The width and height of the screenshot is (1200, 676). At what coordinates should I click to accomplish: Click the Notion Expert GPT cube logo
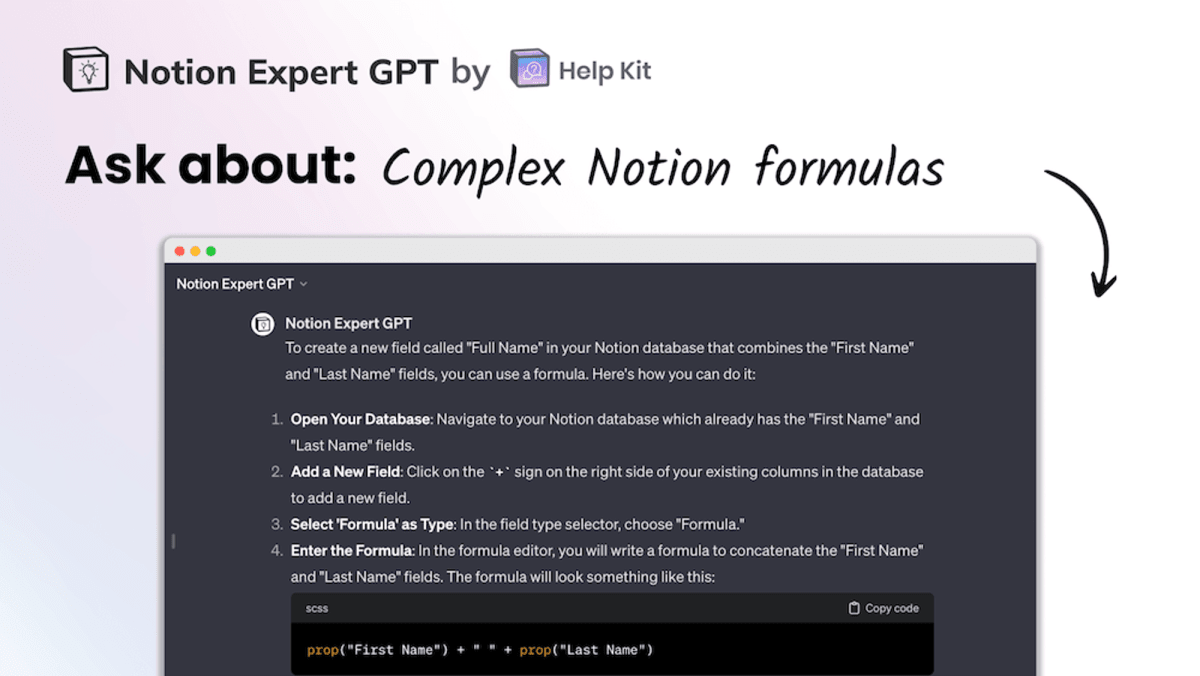coord(86,70)
